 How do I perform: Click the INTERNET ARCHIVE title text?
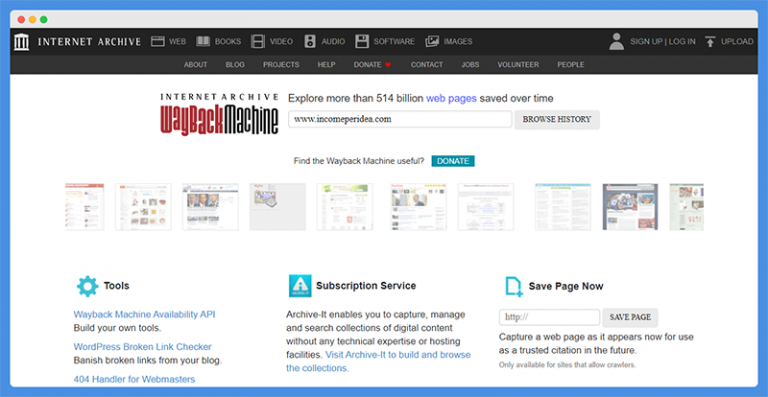tap(89, 42)
